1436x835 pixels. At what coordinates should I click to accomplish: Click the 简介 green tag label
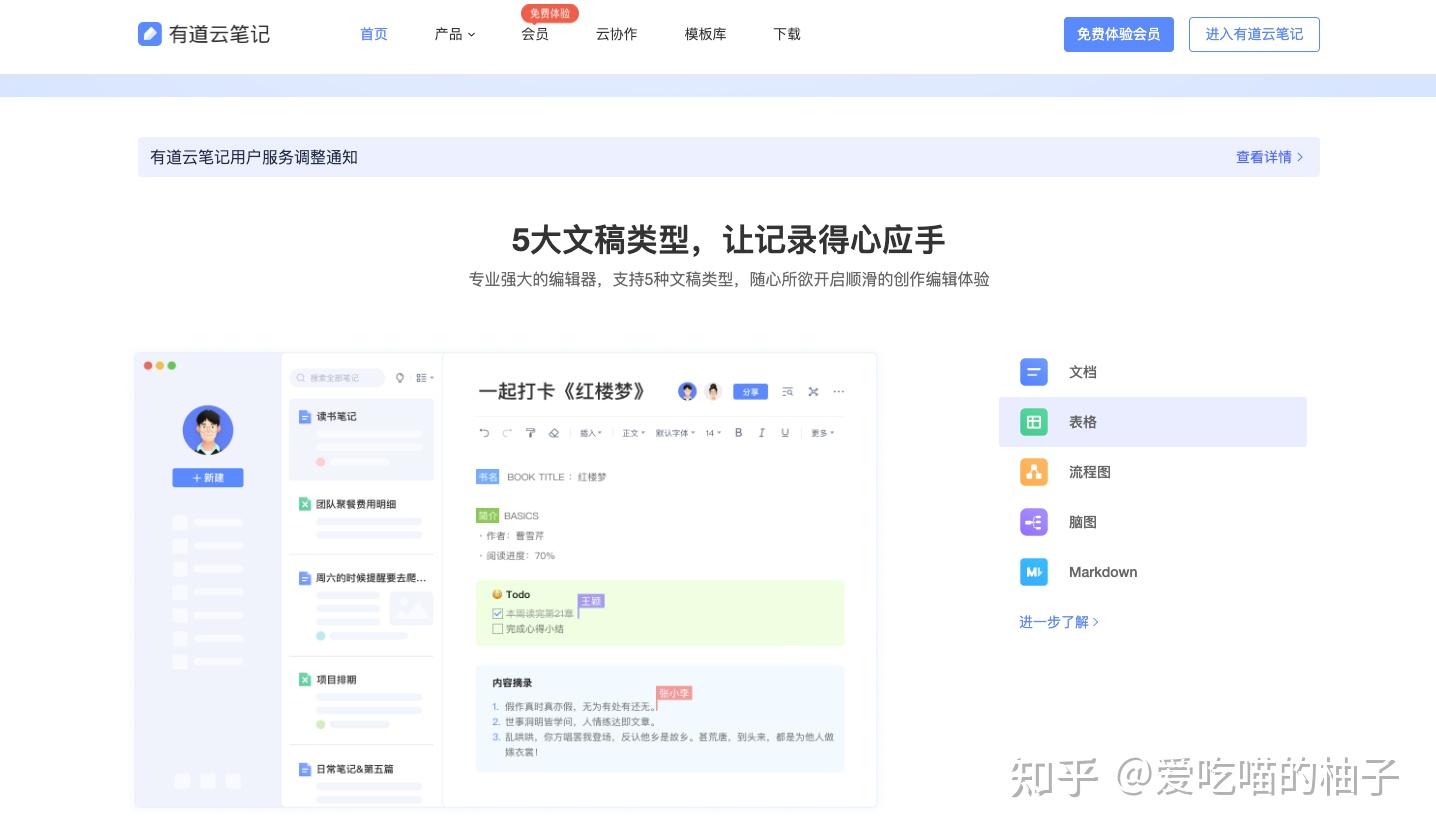487,516
